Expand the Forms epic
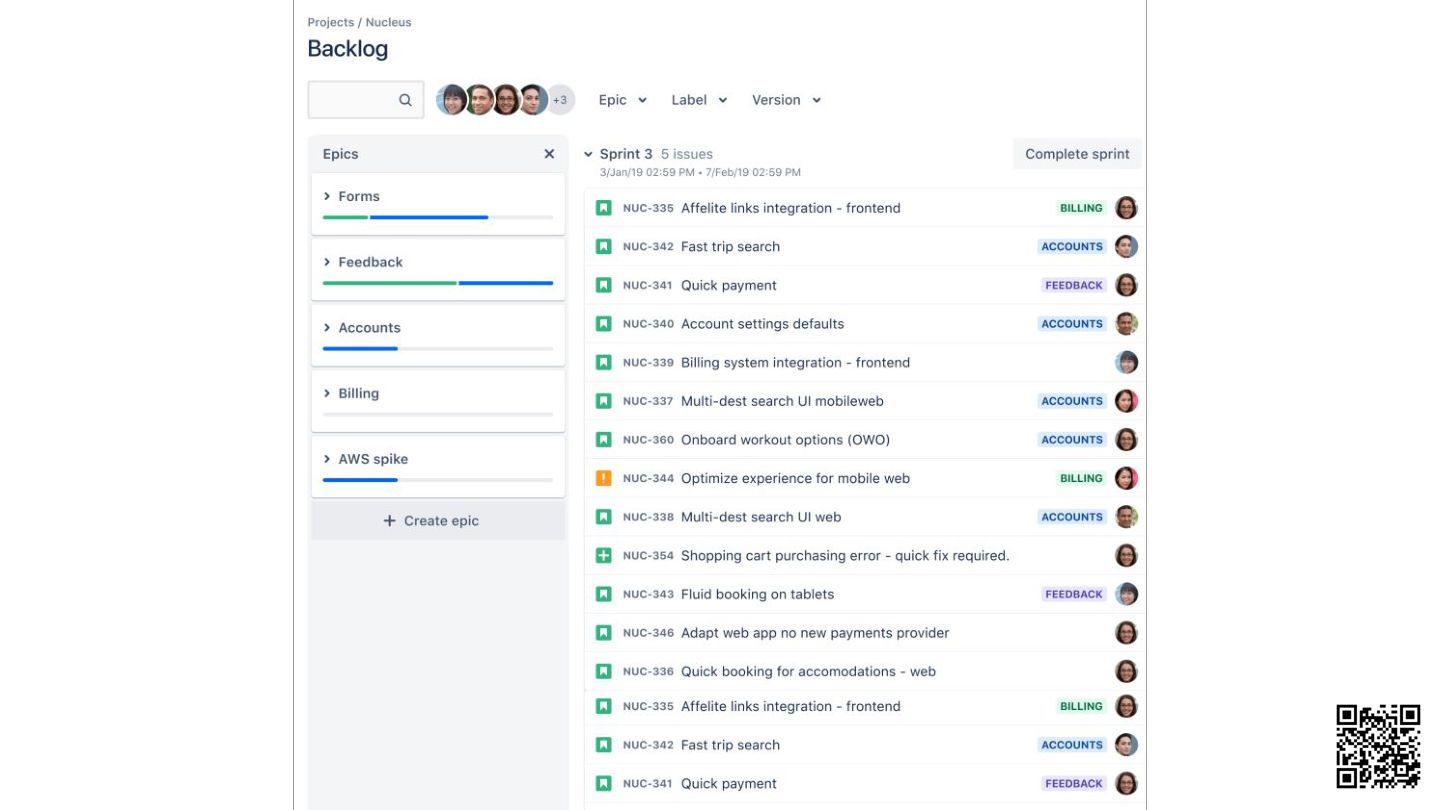This screenshot has width=1440, height=810. point(327,196)
